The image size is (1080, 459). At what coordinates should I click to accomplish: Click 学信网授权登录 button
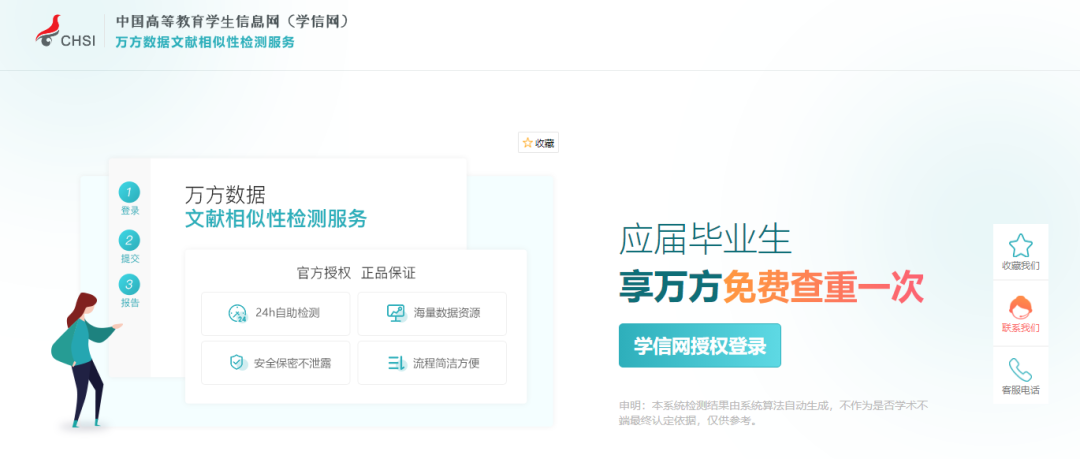(700, 345)
